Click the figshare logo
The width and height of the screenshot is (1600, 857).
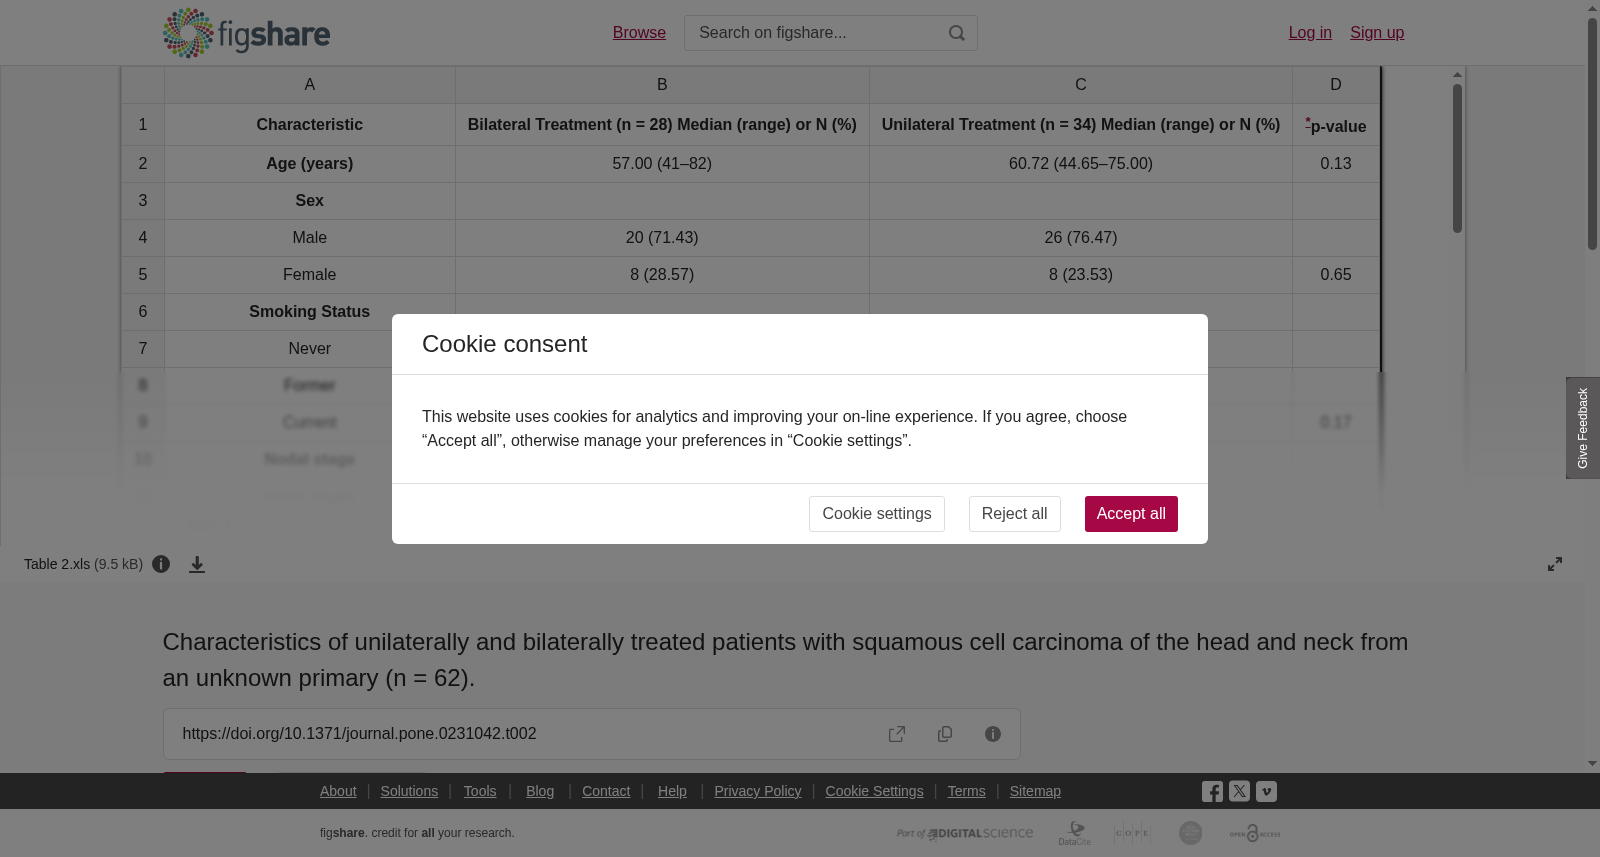pos(246,33)
